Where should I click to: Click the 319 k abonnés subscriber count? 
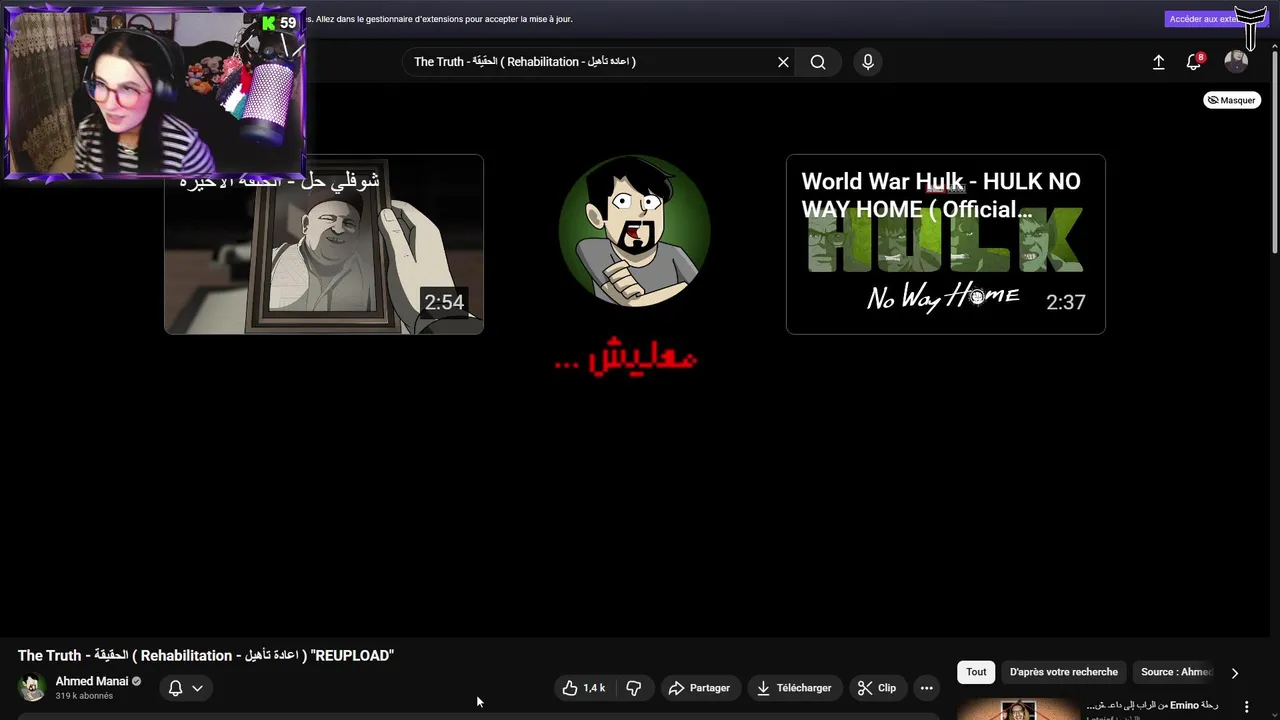click(x=84, y=696)
